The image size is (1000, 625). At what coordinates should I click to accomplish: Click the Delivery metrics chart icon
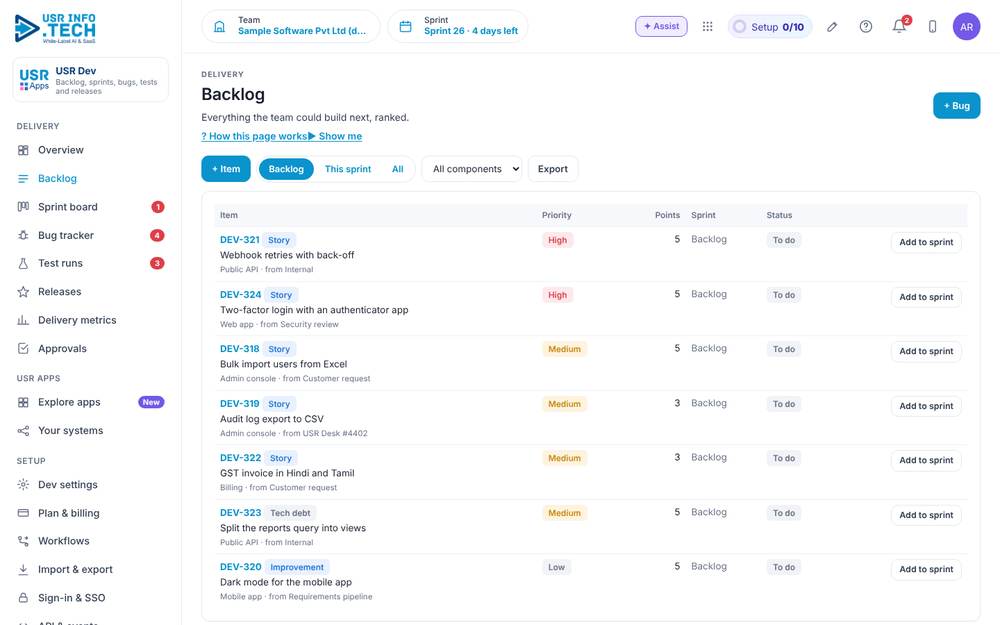(x=23, y=320)
